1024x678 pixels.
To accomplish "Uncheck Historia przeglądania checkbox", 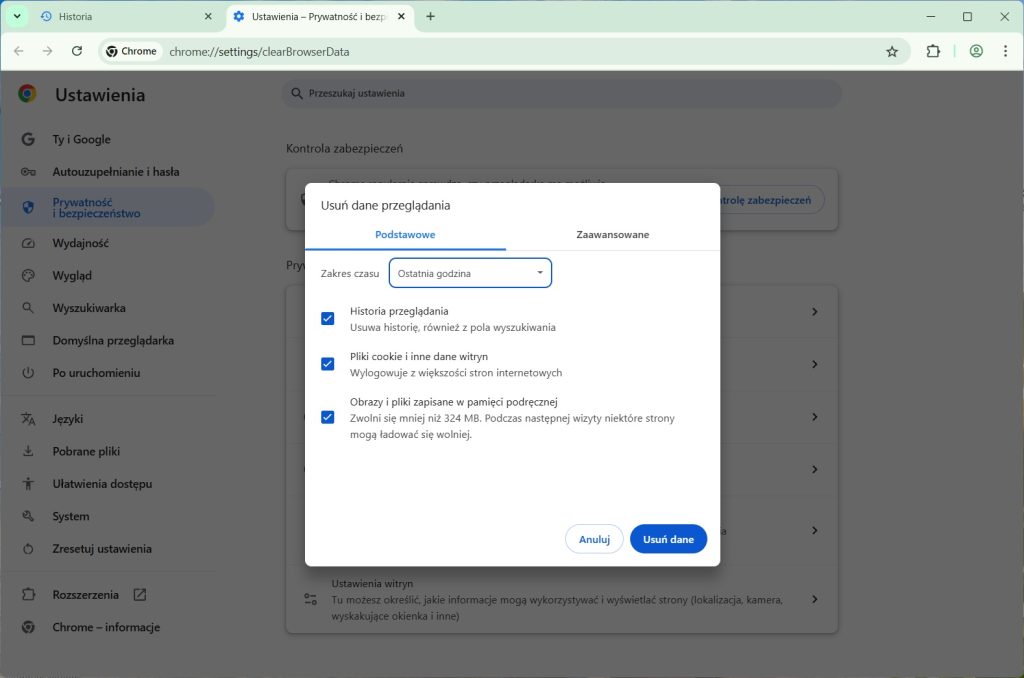I will point(327,319).
